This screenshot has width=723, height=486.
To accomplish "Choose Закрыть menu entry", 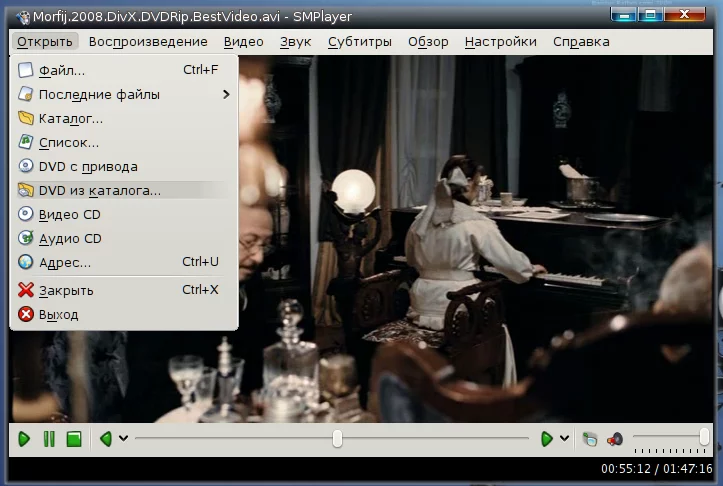I will pos(124,290).
